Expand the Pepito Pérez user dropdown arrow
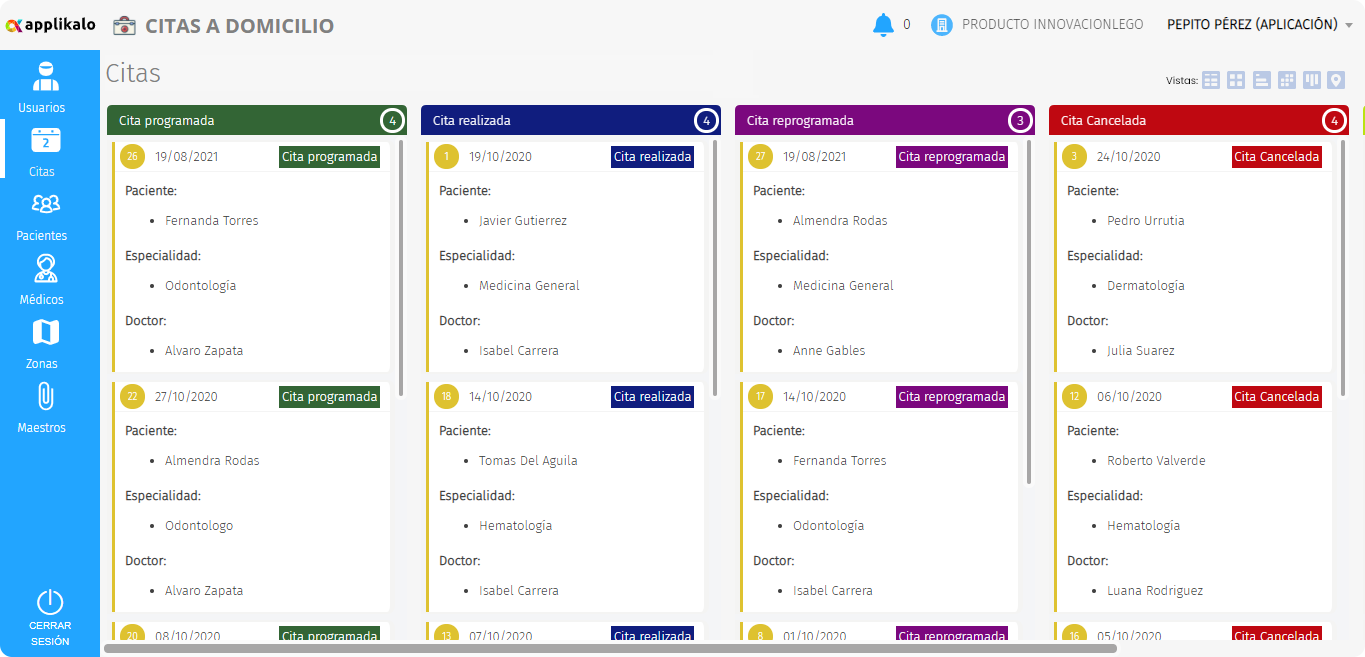 tap(1349, 26)
